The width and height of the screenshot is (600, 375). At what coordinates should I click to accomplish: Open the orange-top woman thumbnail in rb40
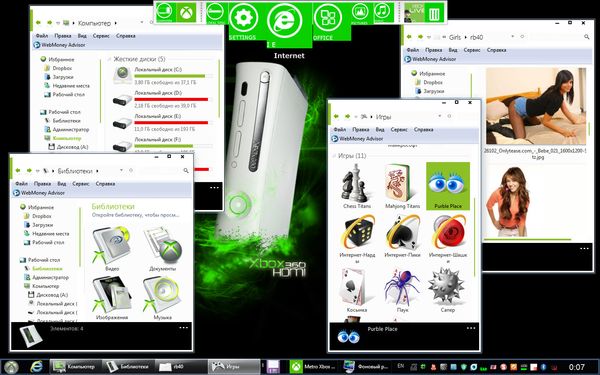pyautogui.click(x=508, y=202)
